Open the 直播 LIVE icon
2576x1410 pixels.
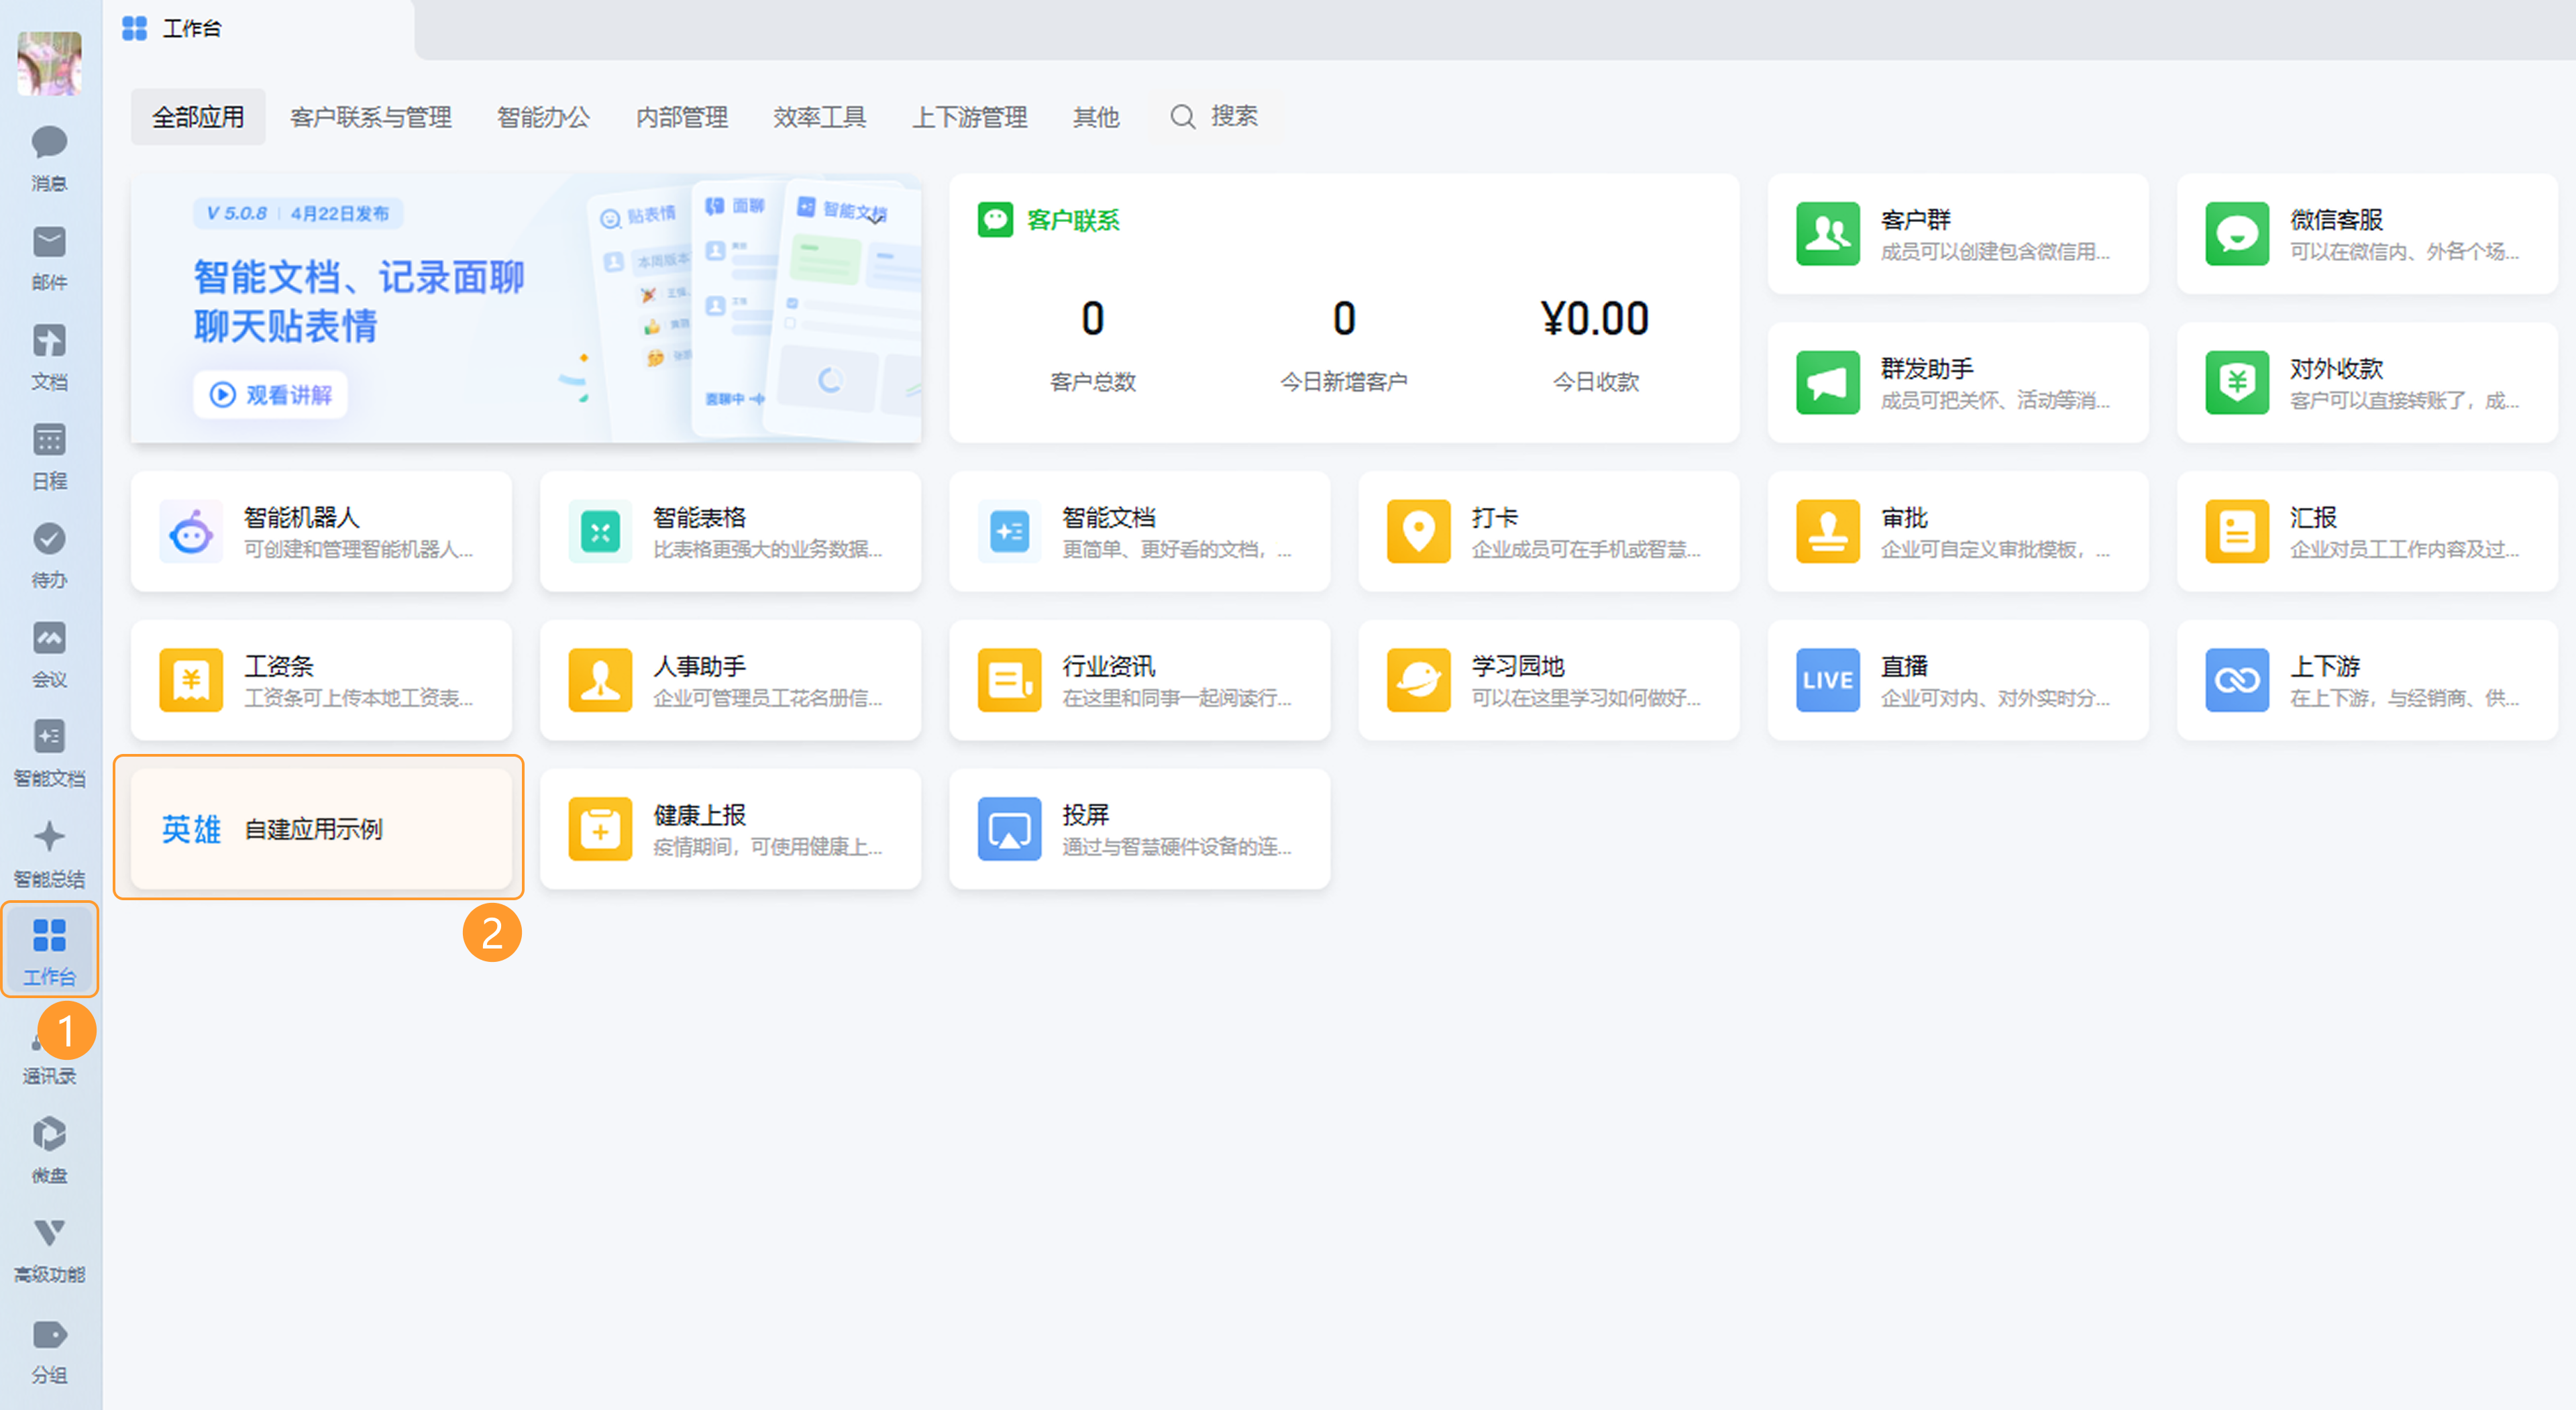pos(1827,680)
